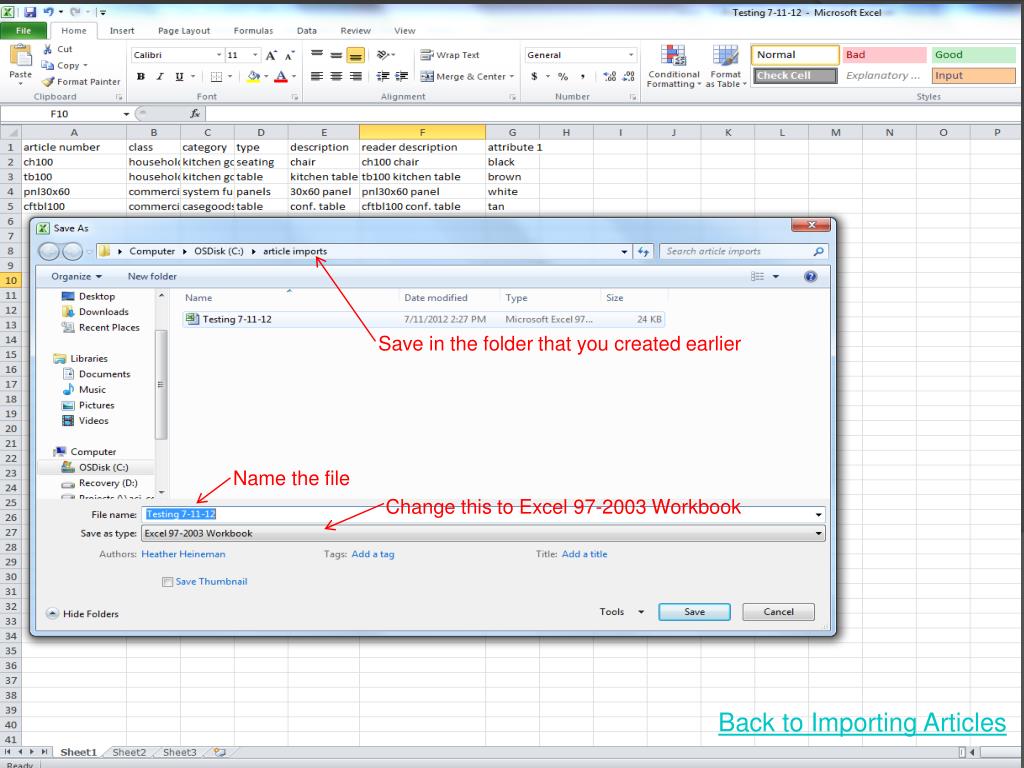The image size is (1024, 768).
Task: Expand the File name dropdown arrow
Action: click(x=818, y=515)
